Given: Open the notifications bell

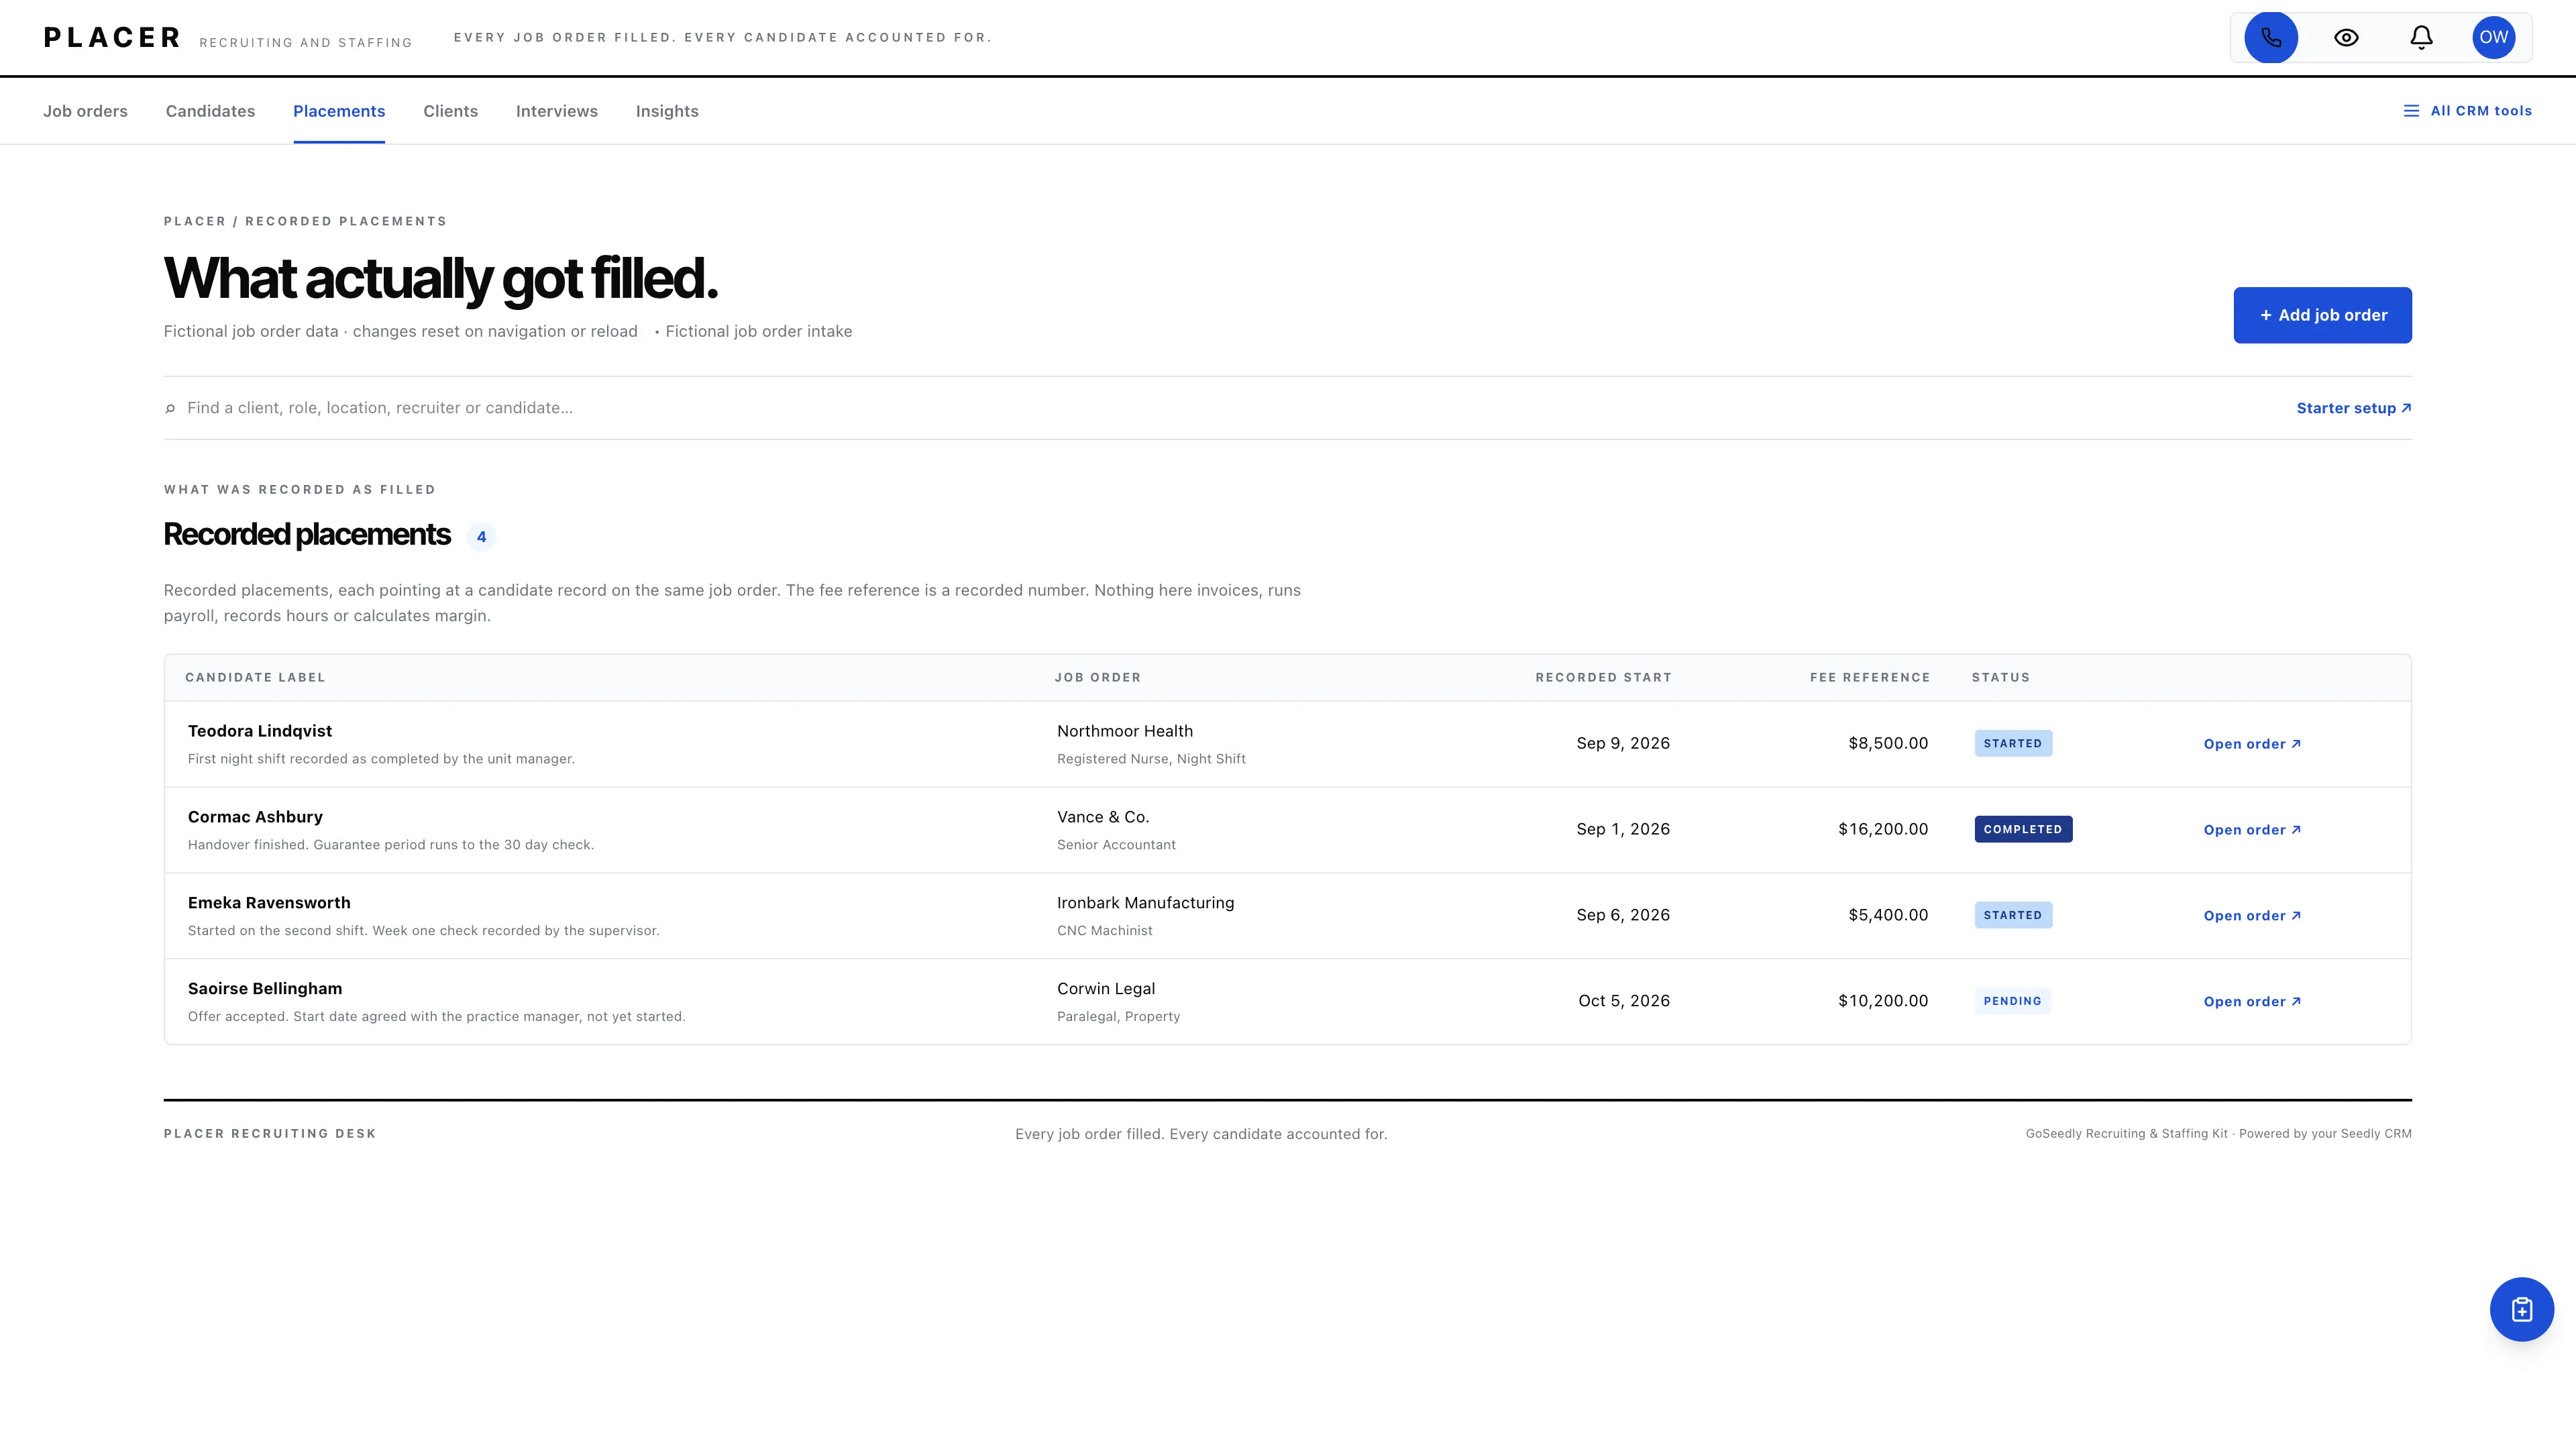Looking at the screenshot, I should [2421, 37].
